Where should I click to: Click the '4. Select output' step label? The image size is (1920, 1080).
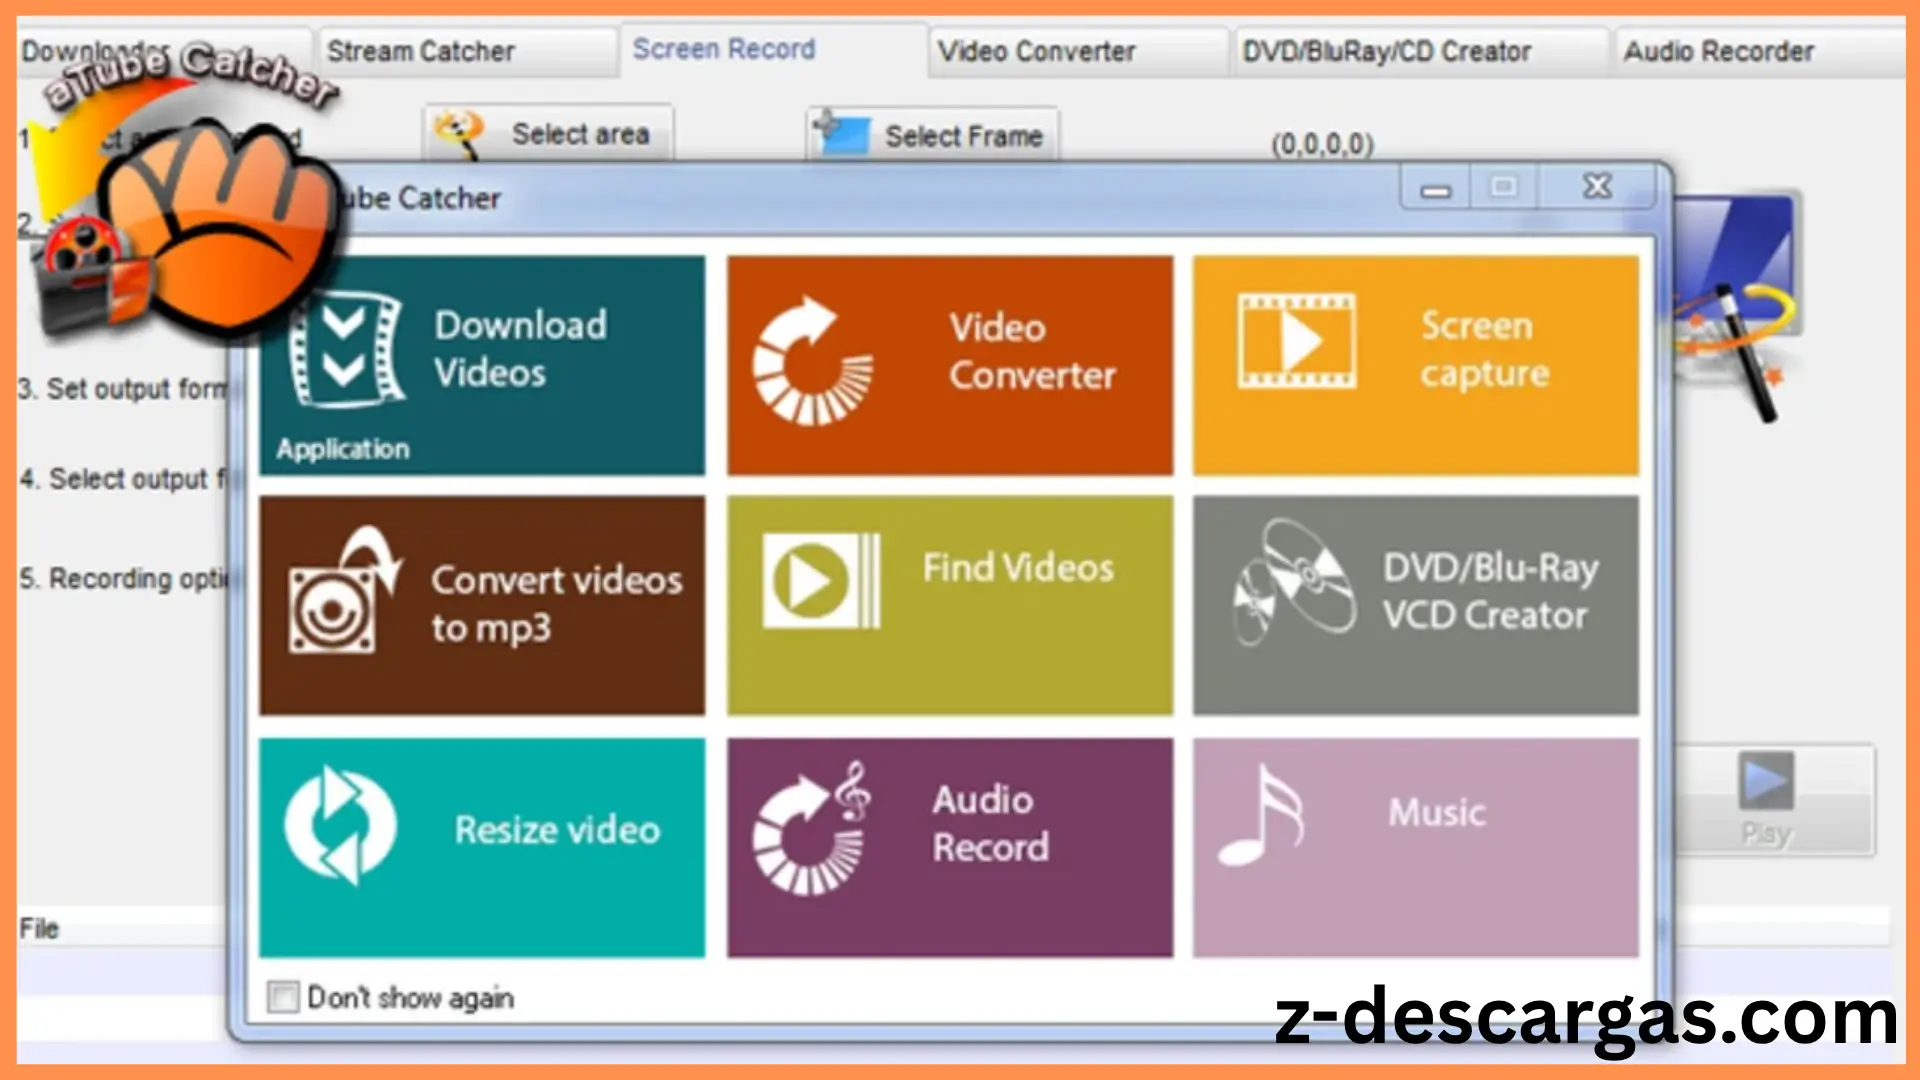point(122,479)
